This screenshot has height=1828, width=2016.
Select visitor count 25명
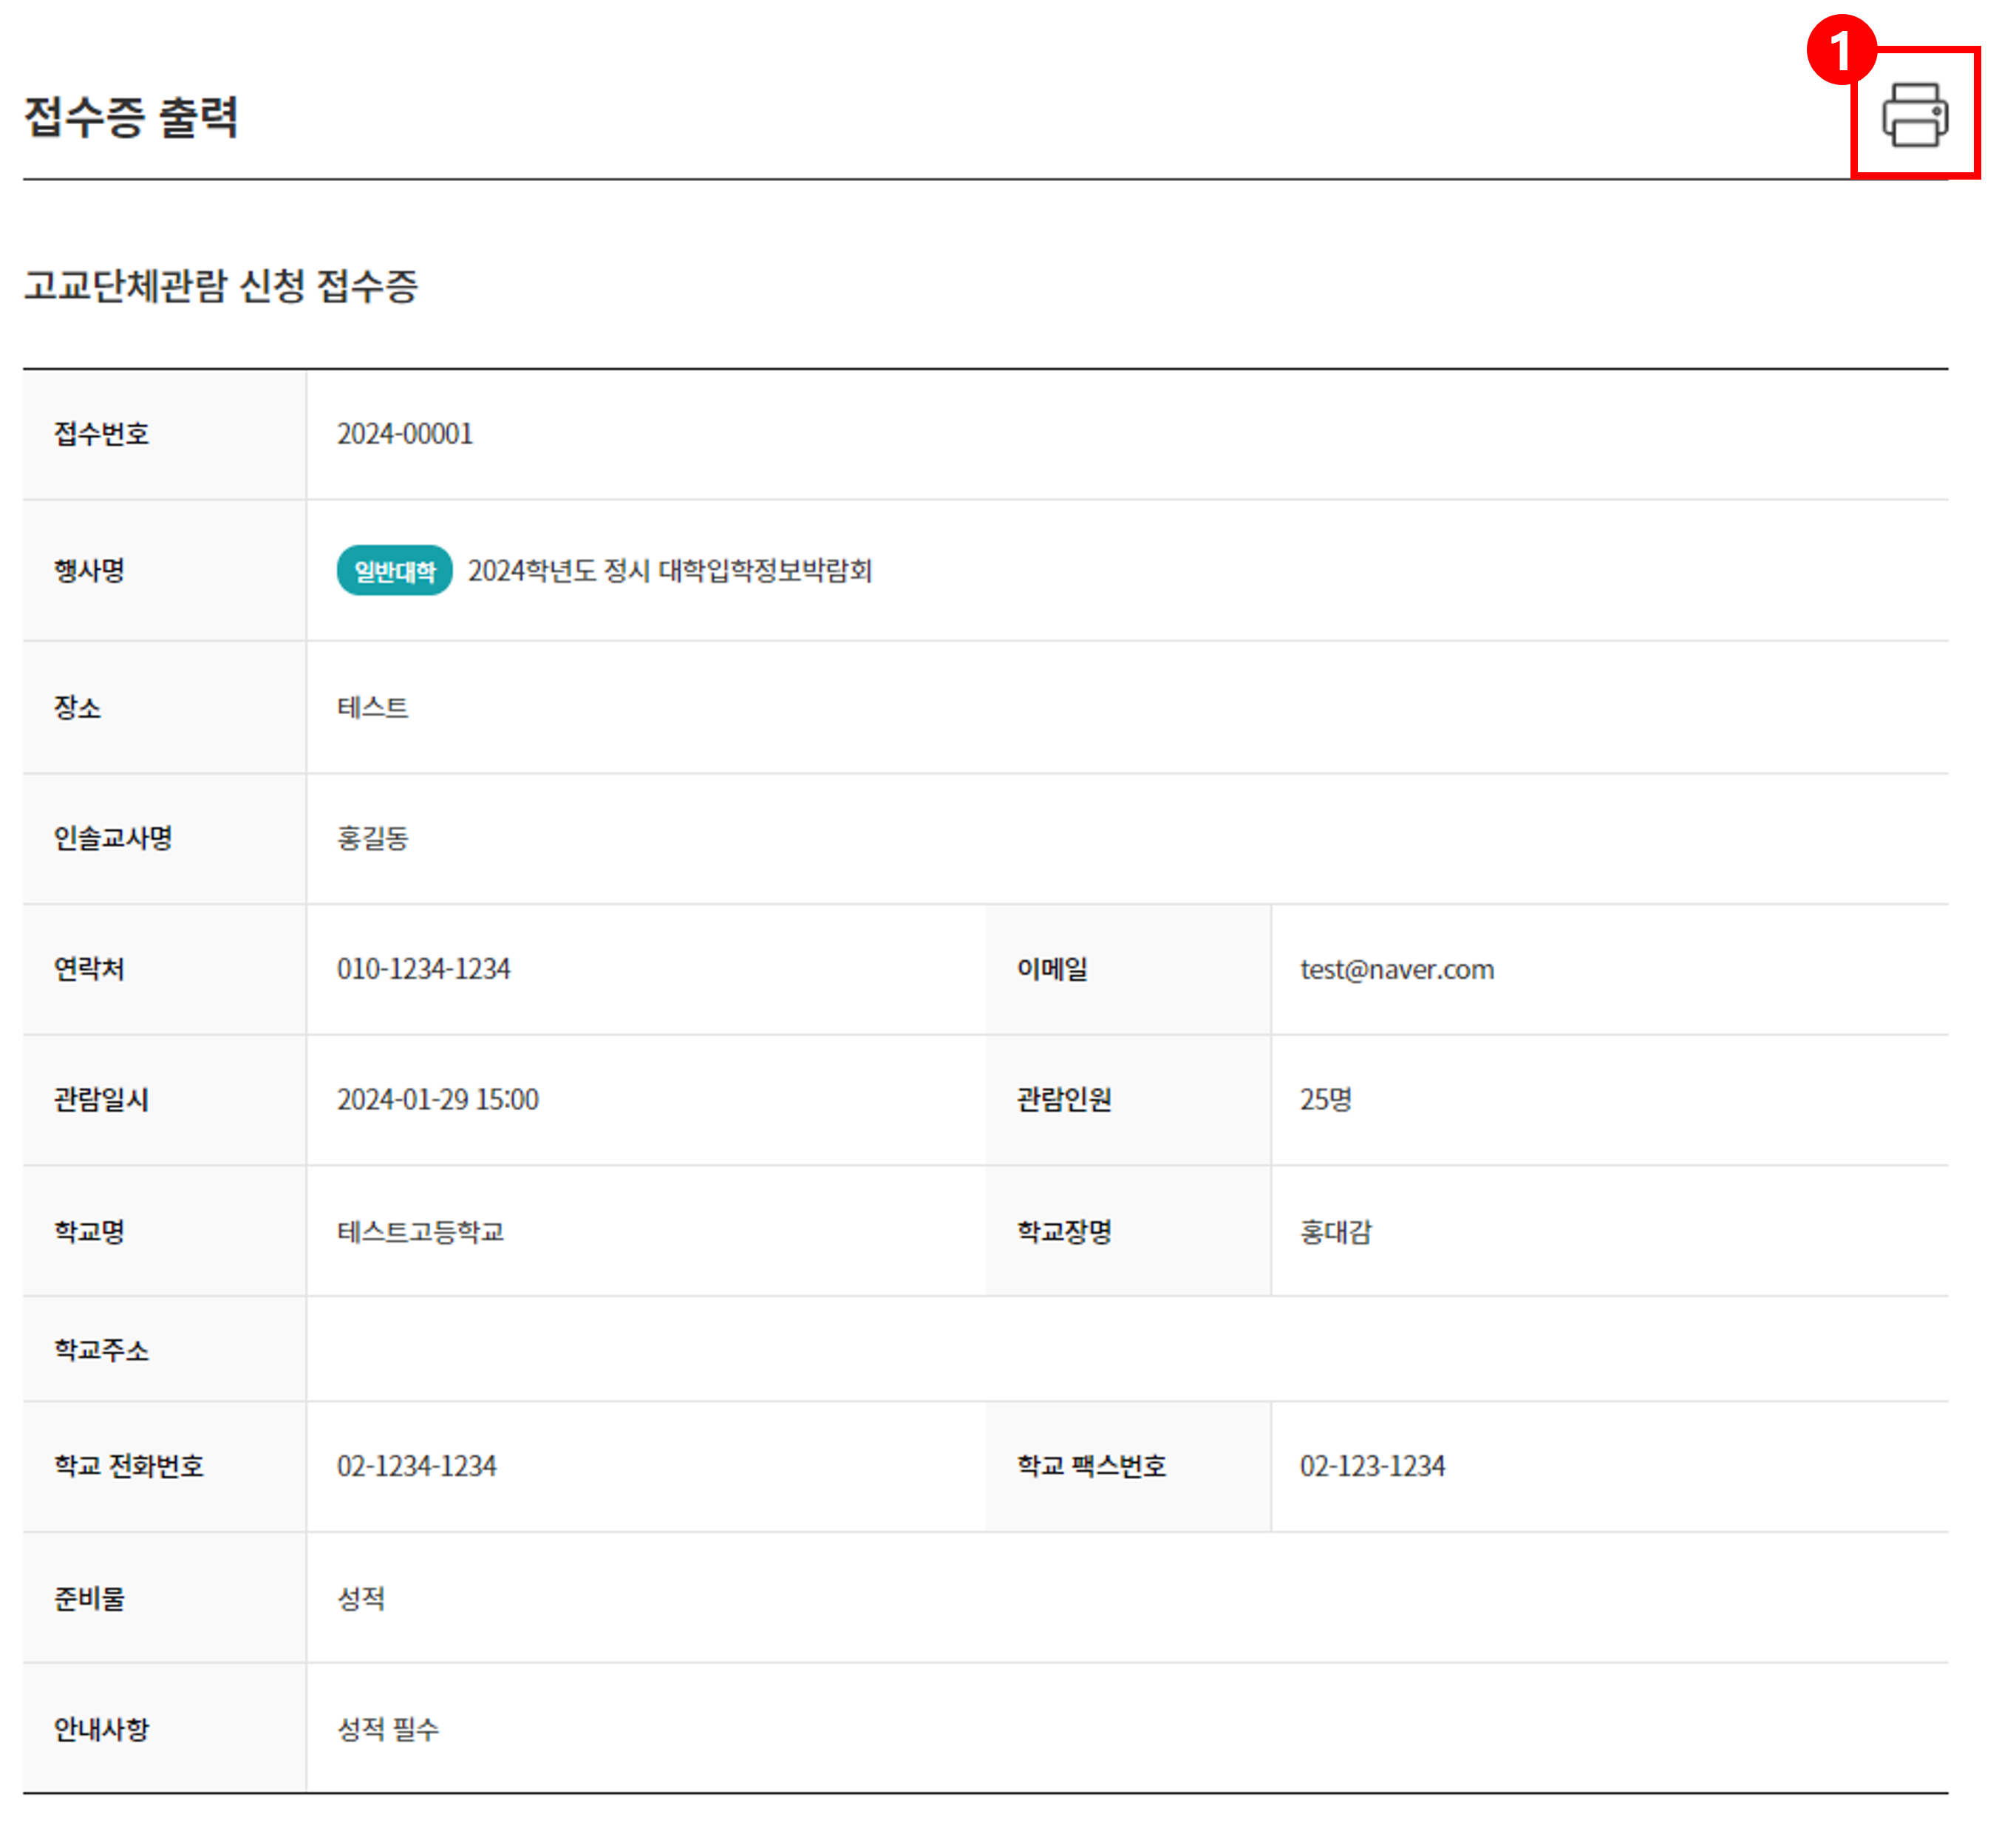click(x=1326, y=1100)
